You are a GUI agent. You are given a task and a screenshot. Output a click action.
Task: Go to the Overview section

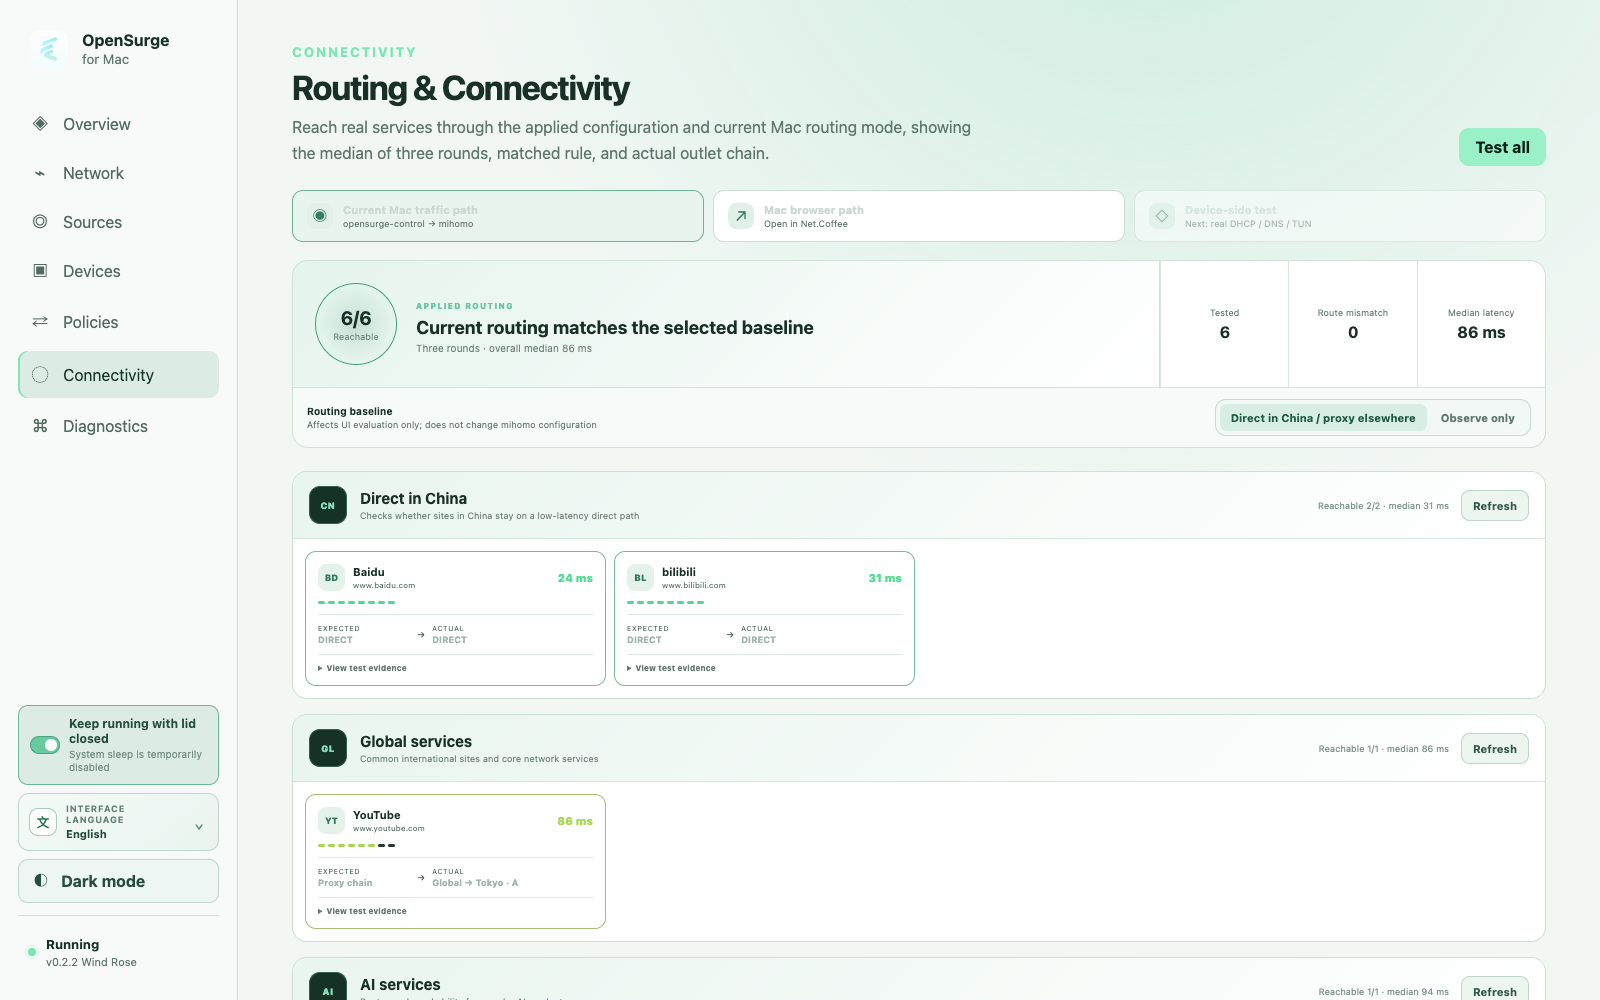click(x=118, y=124)
